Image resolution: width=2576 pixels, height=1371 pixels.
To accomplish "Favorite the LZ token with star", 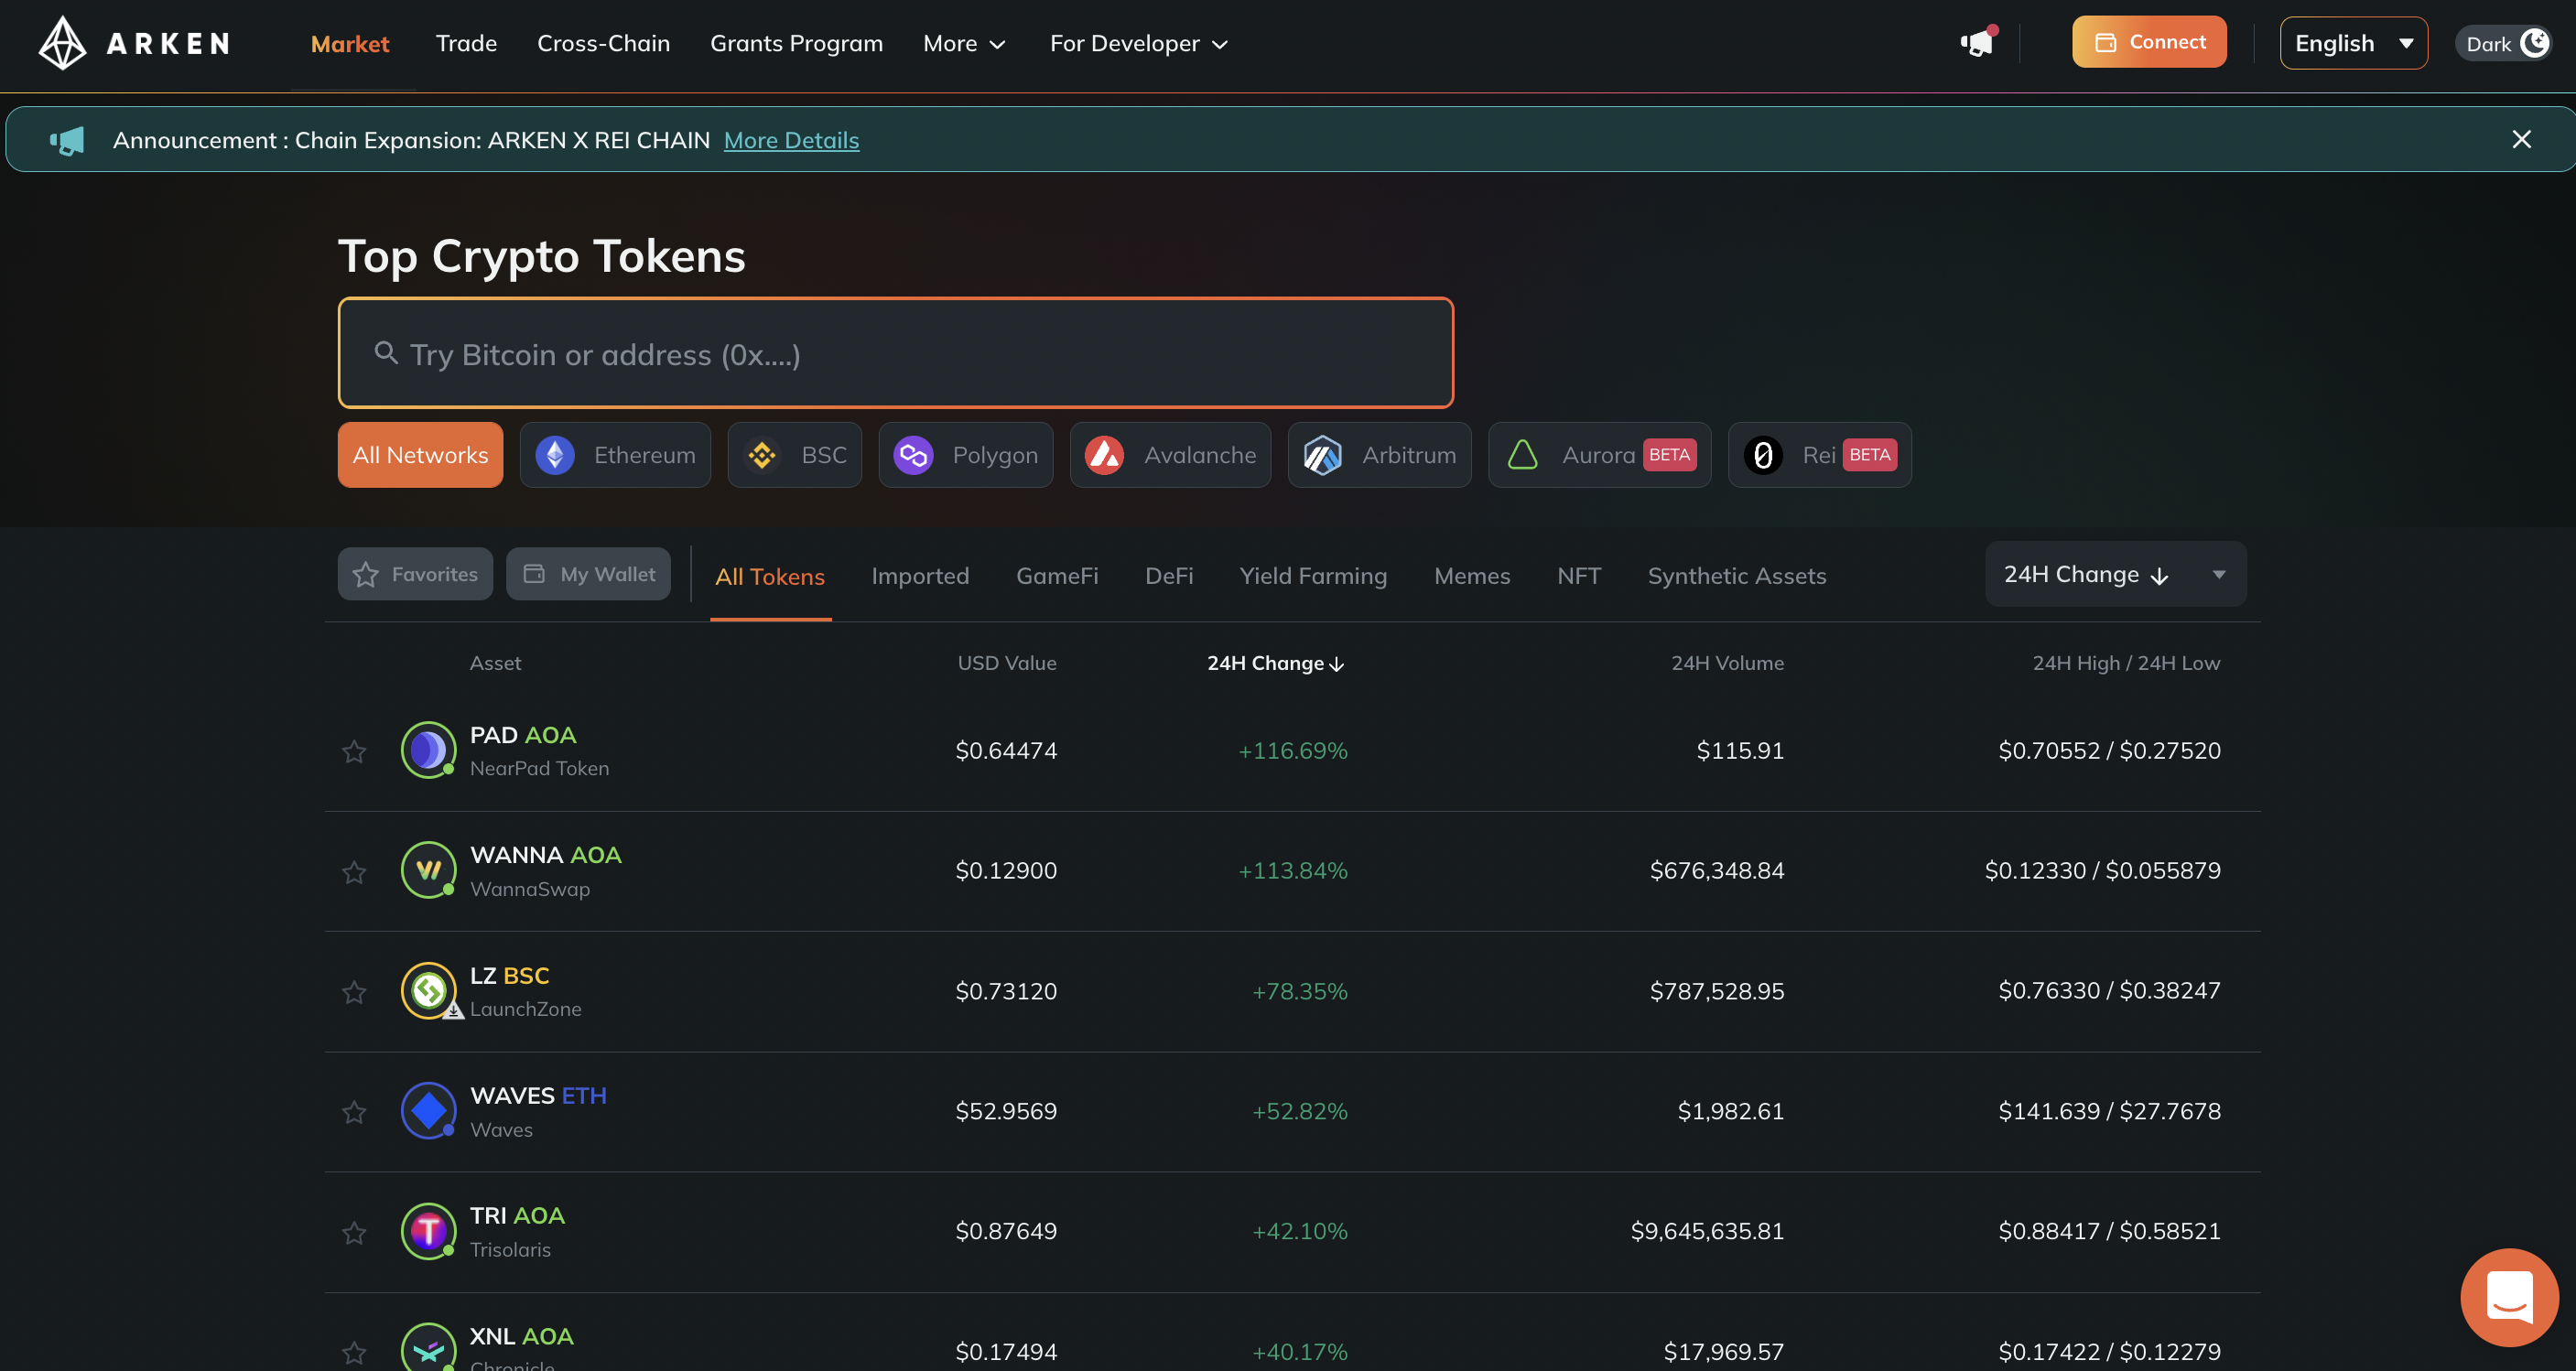I will coord(354,992).
